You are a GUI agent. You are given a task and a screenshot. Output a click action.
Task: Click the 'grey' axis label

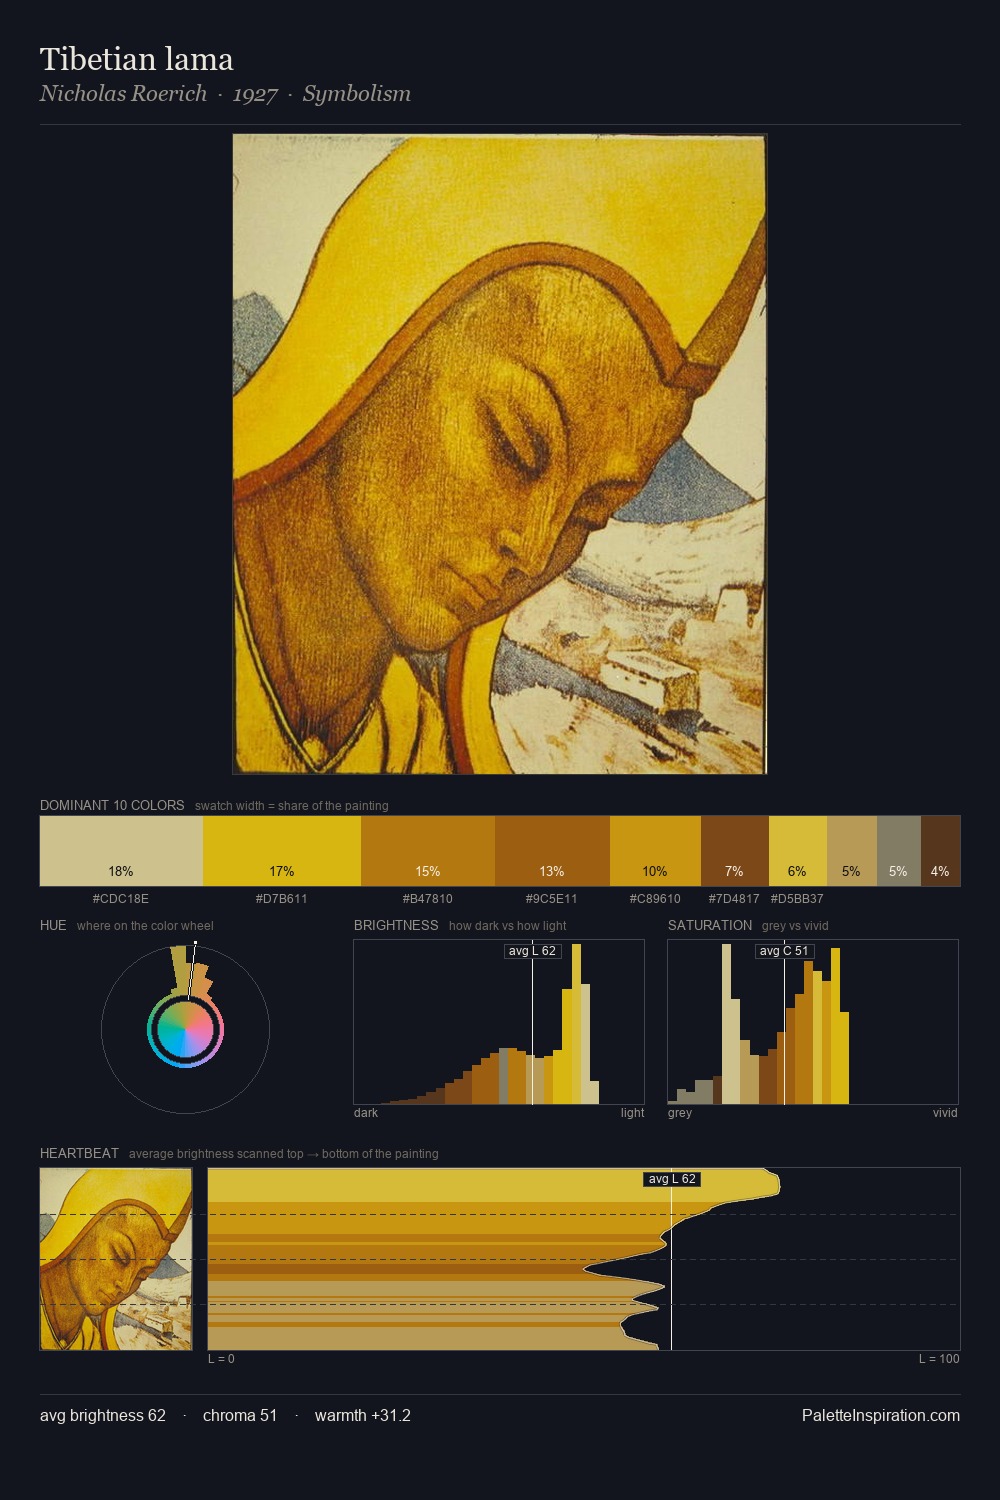[x=680, y=1112]
